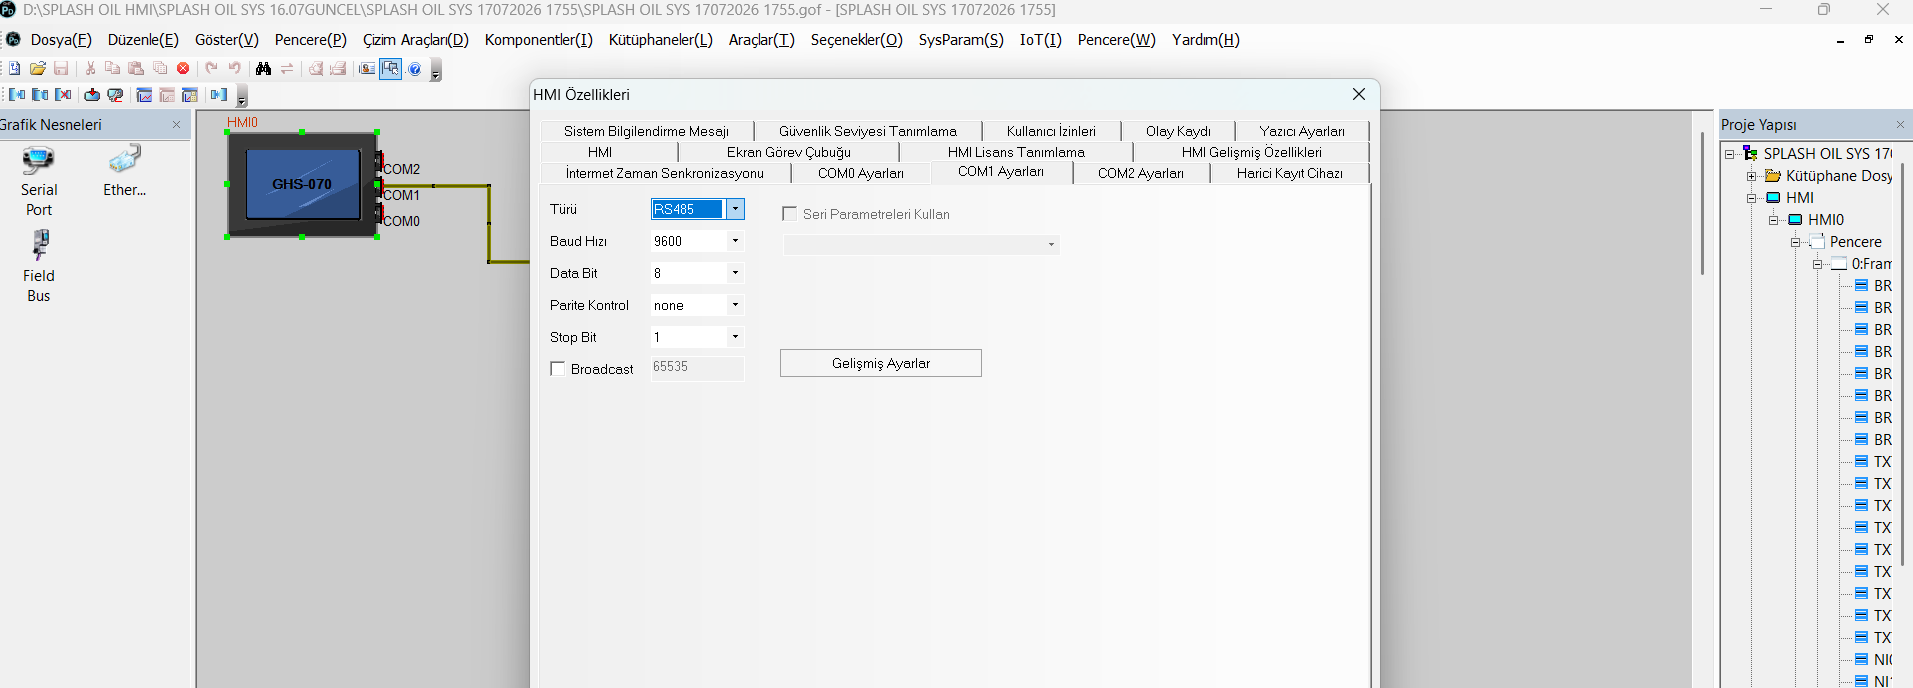Image resolution: width=1913 pixels, height=688 pixels.
Task: Select the GHS-070 HMI device on canvas
Action: [x=302, y=184]
